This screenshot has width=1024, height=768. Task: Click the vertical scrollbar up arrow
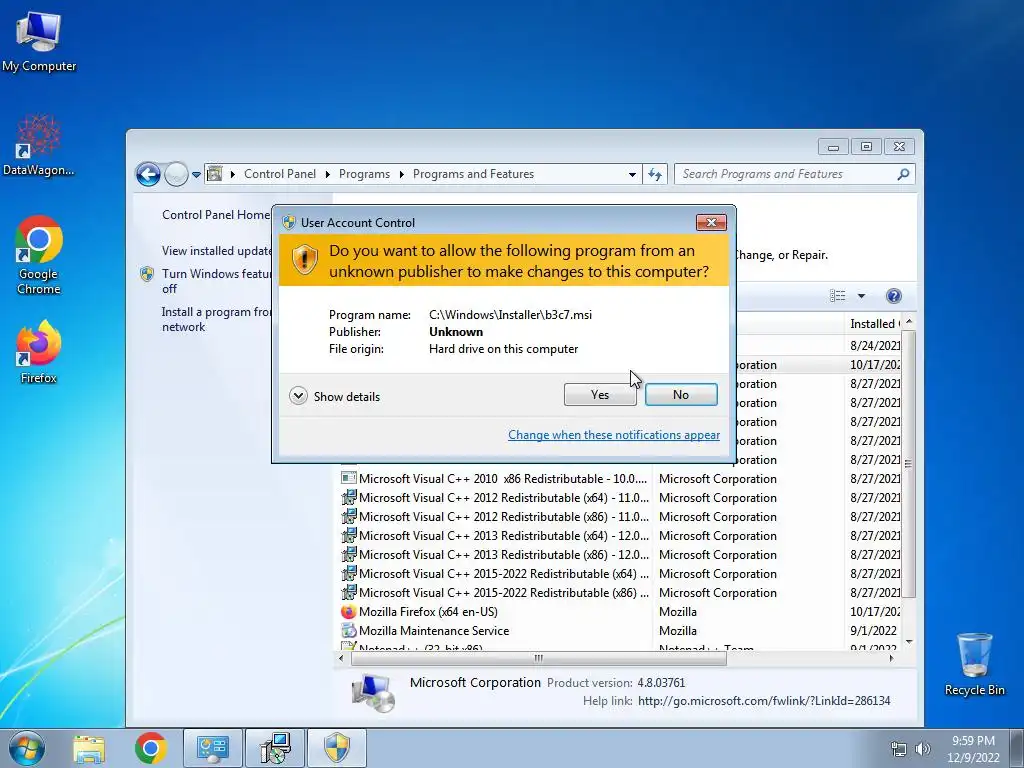(x=908, y=322)
